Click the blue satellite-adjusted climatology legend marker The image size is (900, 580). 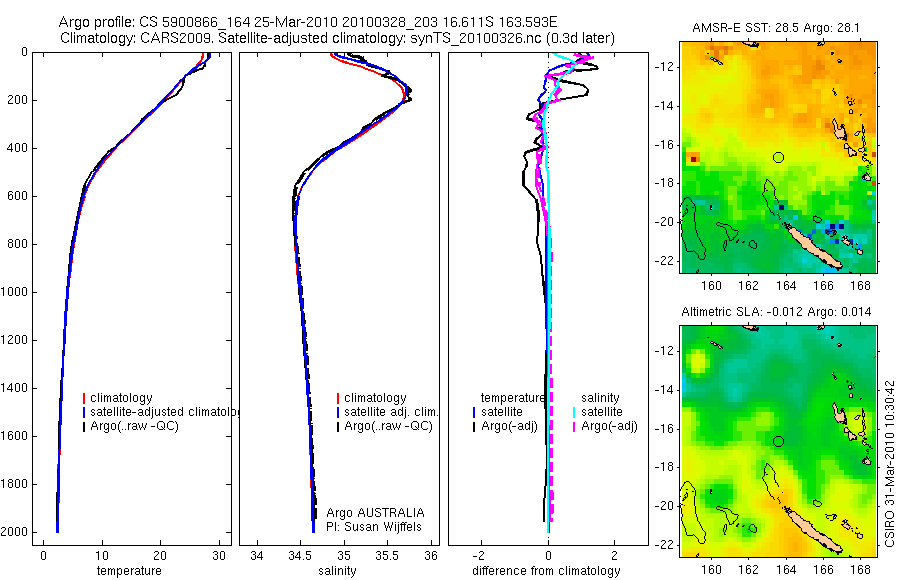[84, 412]
